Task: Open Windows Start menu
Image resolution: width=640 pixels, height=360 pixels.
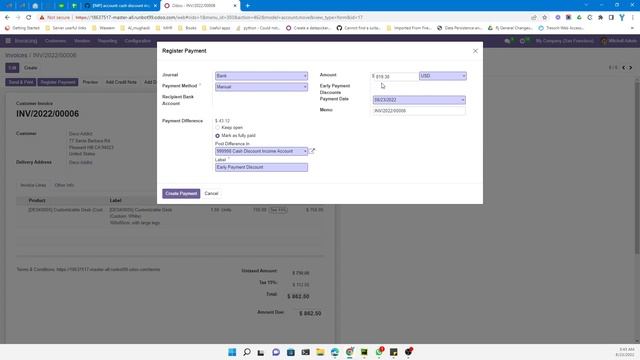Action: click(x=232, y=352)
